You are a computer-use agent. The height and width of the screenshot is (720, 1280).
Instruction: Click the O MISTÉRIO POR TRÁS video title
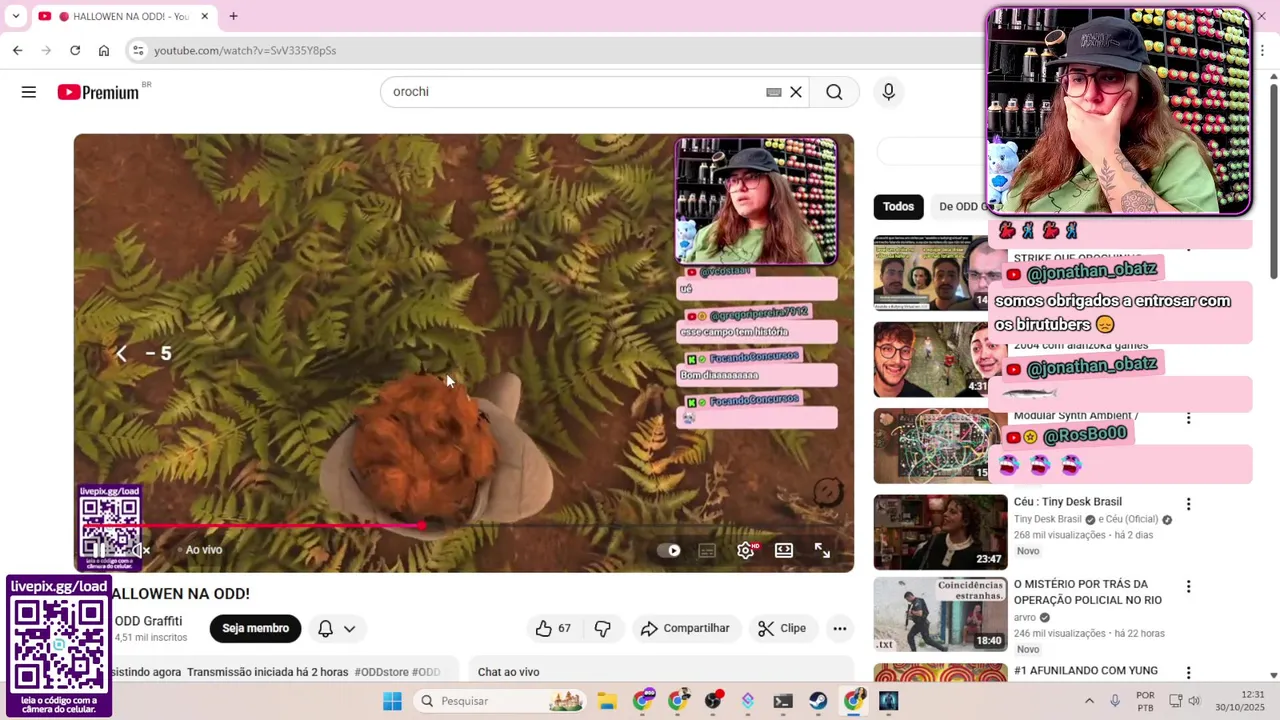pyautogui.click(x=1088, y=592)
